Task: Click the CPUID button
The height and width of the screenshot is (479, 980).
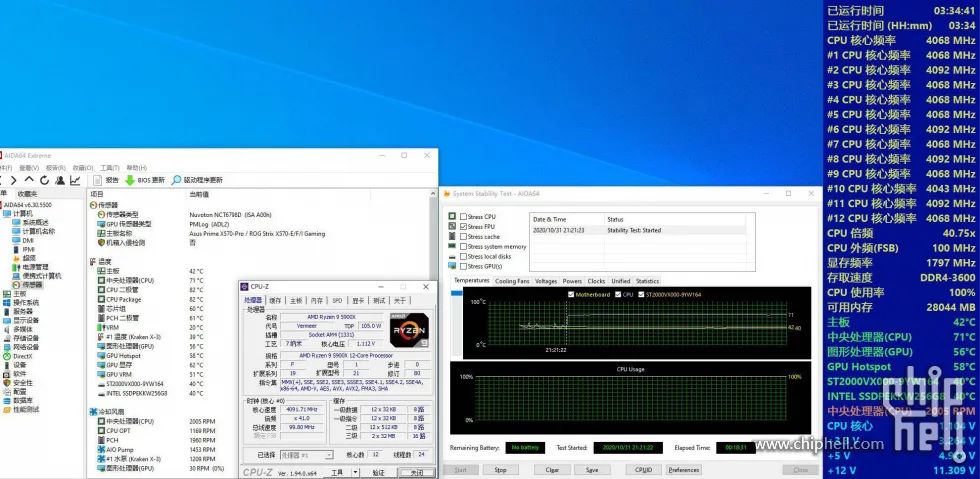Action: click(643, 470)
